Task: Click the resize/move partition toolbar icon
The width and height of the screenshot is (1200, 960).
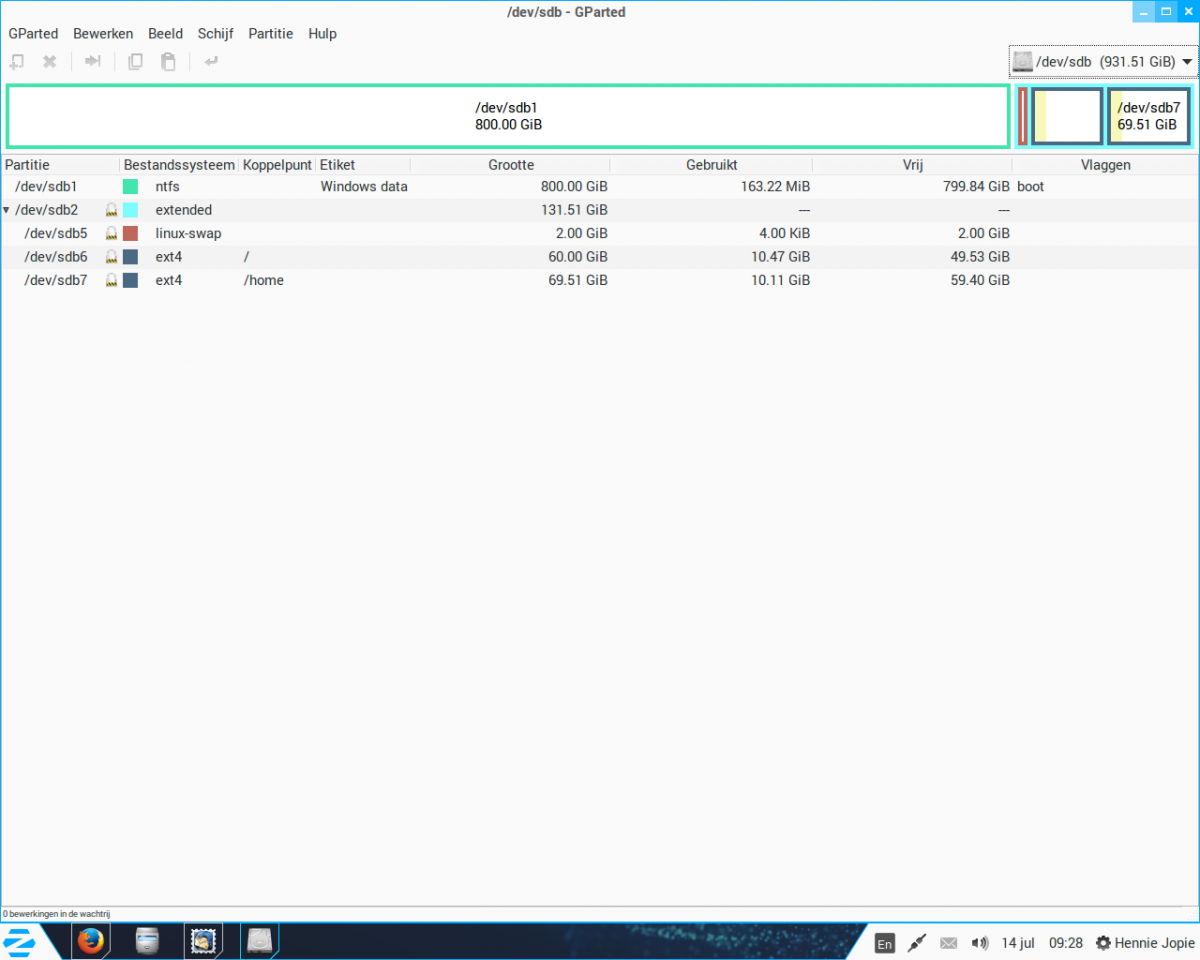Action: 92,62
